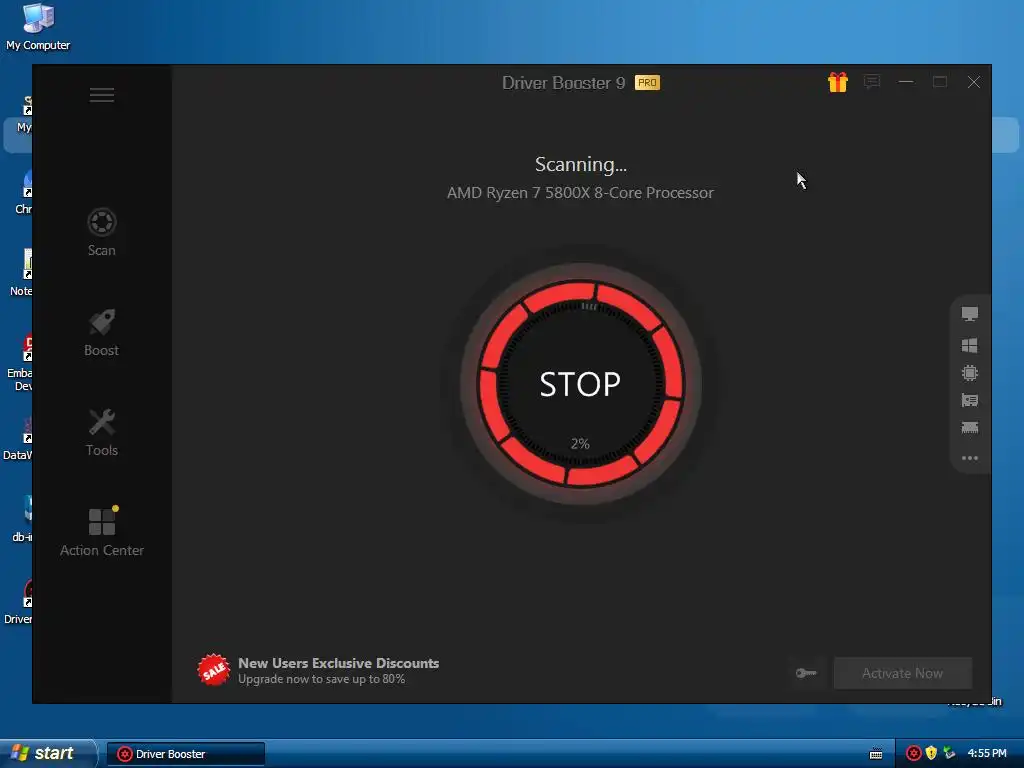1024x768 pixels.
Task: Close the Driver Booster window
Action: click(974, 82)
